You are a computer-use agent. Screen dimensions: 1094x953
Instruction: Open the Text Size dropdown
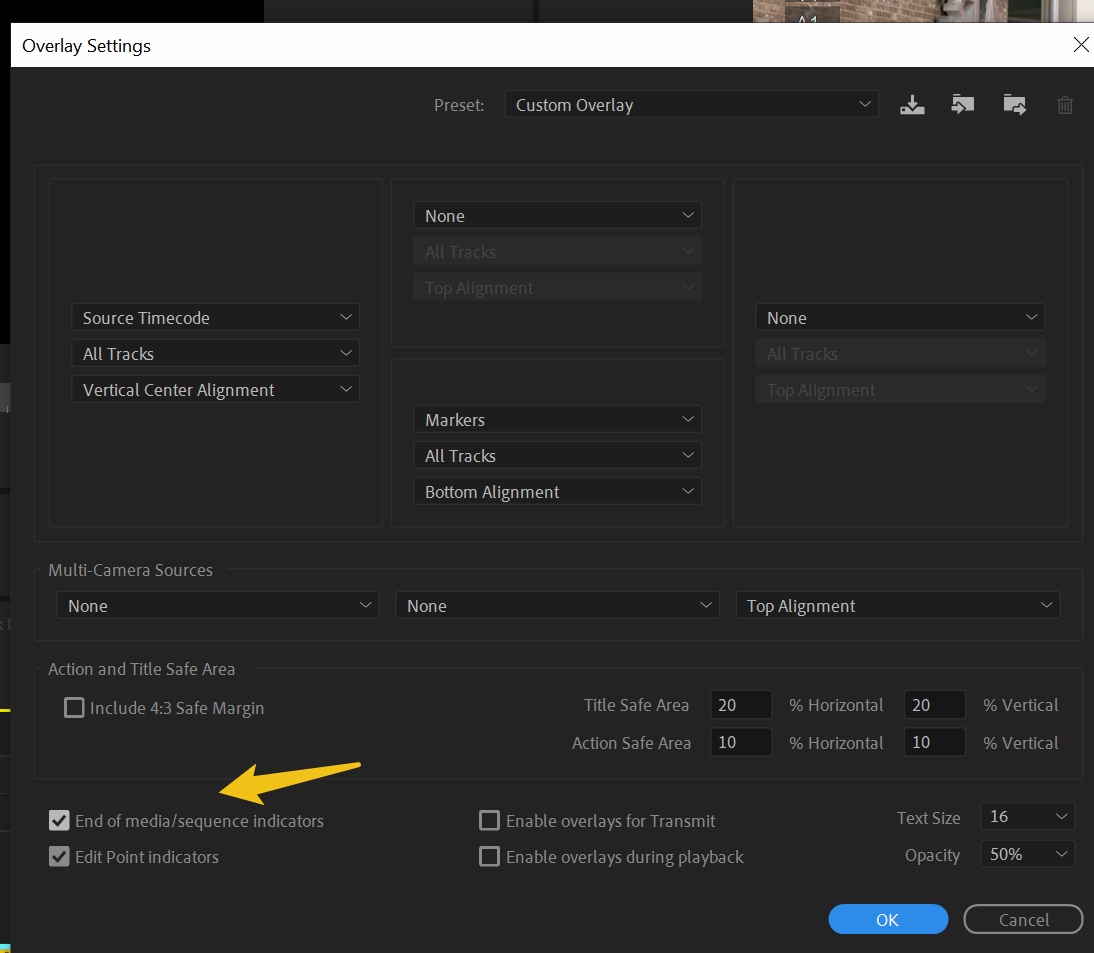(1027, 816)
